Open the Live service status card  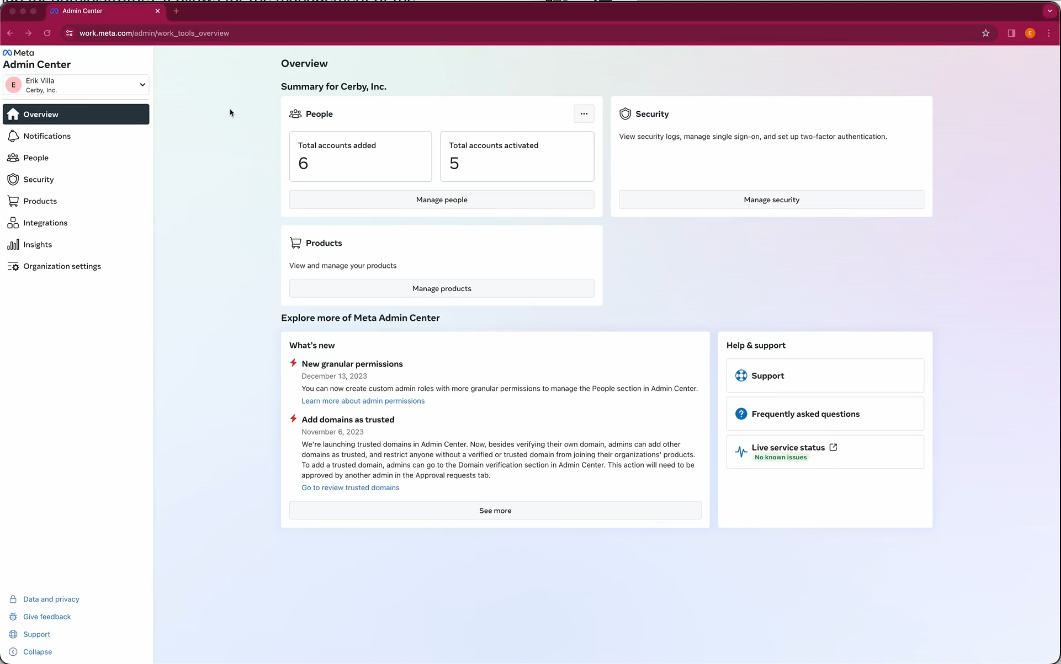point(825,451)
